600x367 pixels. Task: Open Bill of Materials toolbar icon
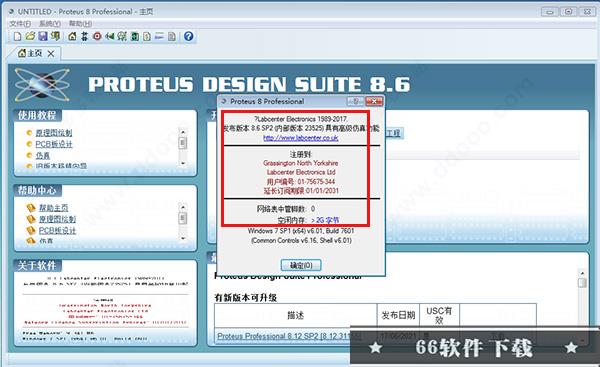click(147, 36)
